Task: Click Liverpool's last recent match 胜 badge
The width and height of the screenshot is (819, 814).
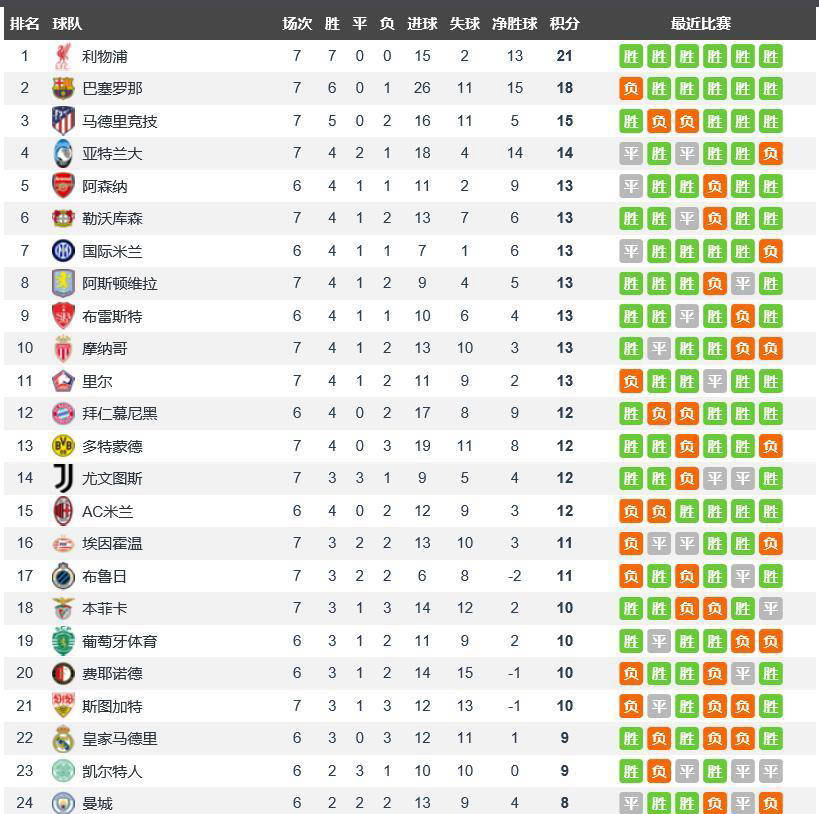Action: click(770, 56)
